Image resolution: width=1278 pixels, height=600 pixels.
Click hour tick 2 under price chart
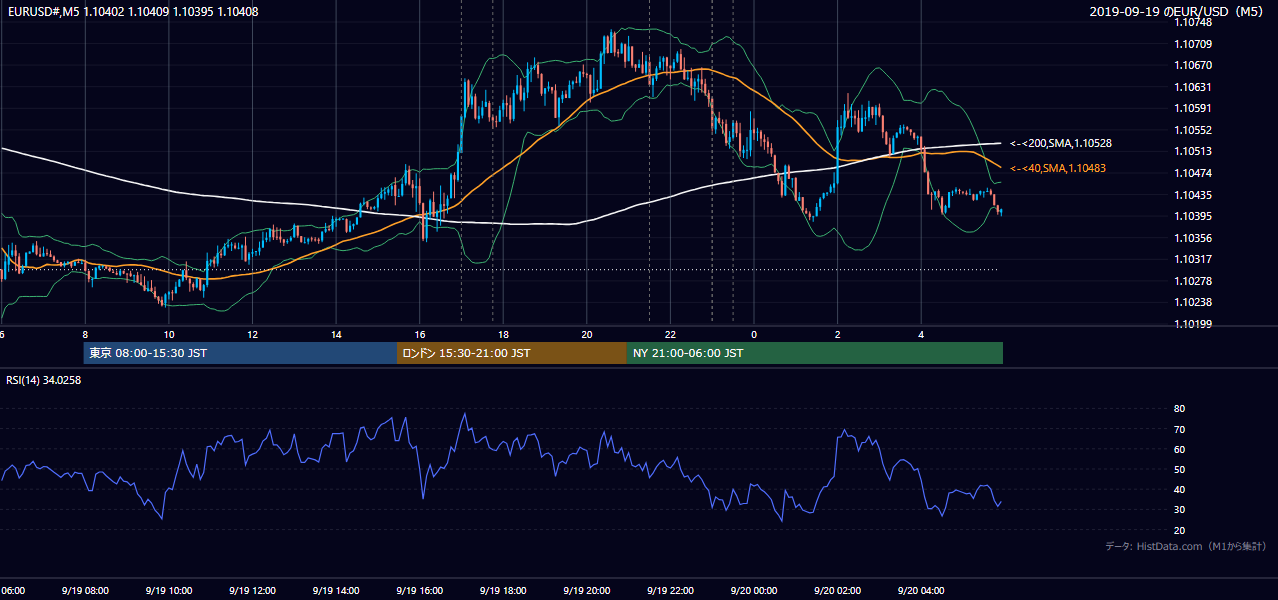(838, 334)
